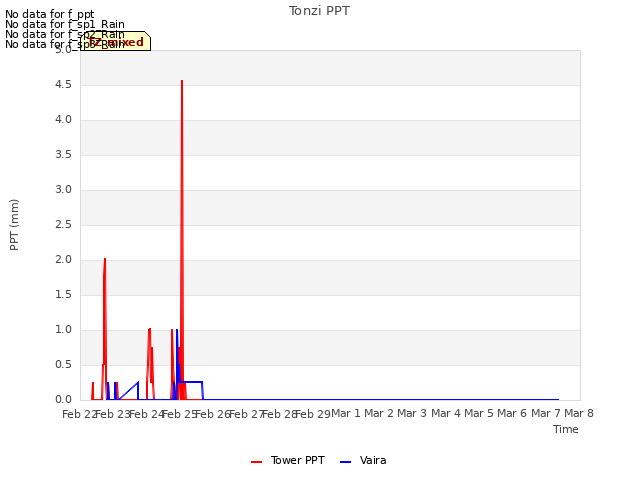Click the Mar 6 x-axis label
This screenshot has width=640, height=480.
click(512, 413)
